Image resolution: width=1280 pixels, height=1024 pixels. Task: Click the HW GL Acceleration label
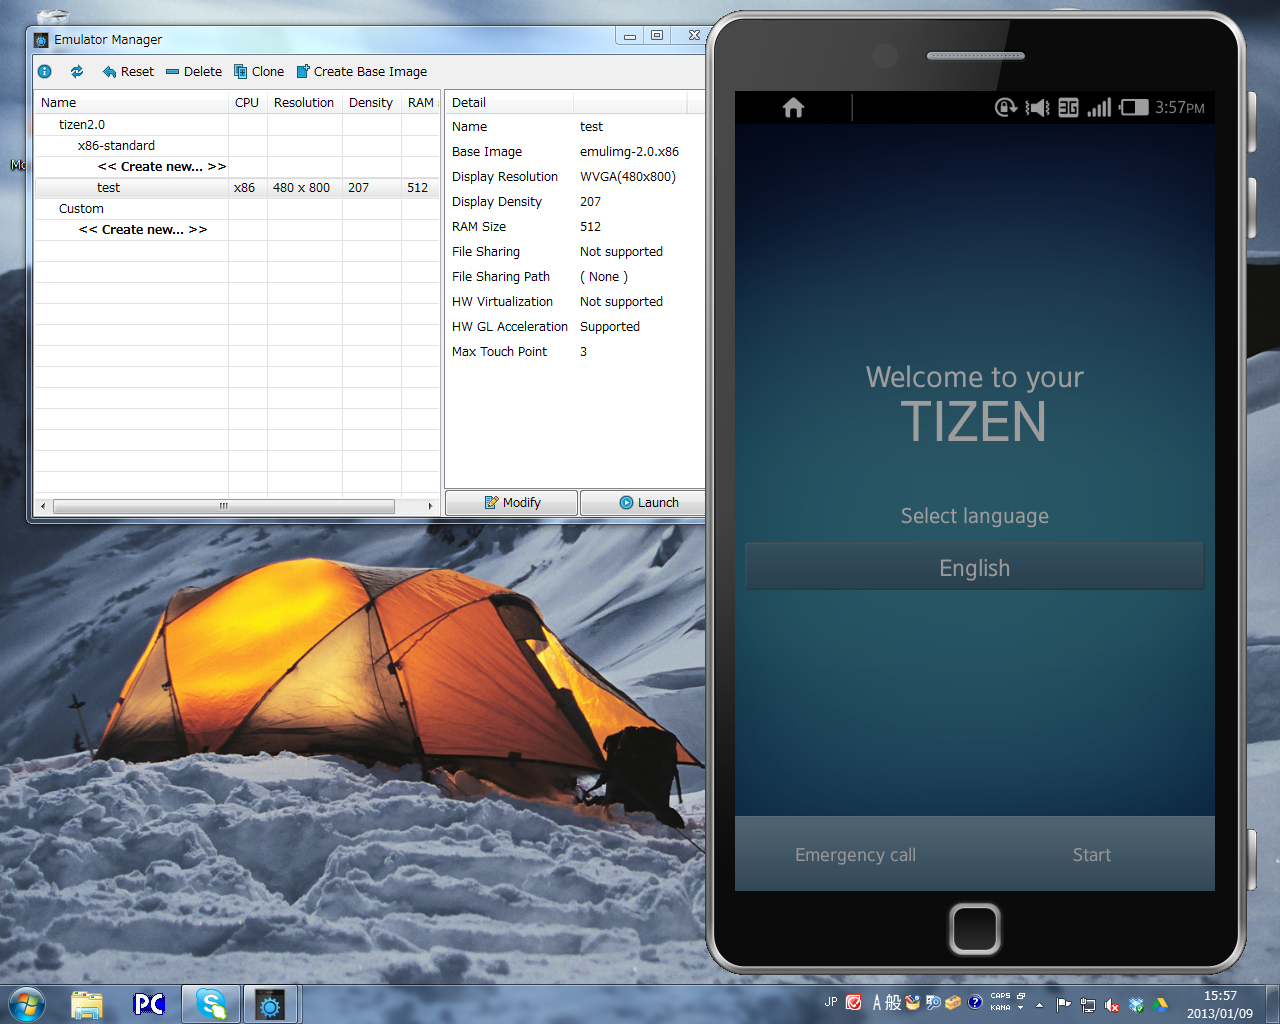(x=510, y=326)
